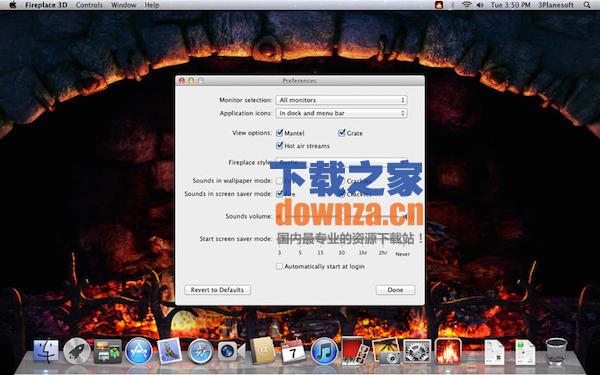Open the App Store dock icon

[139, 351]
